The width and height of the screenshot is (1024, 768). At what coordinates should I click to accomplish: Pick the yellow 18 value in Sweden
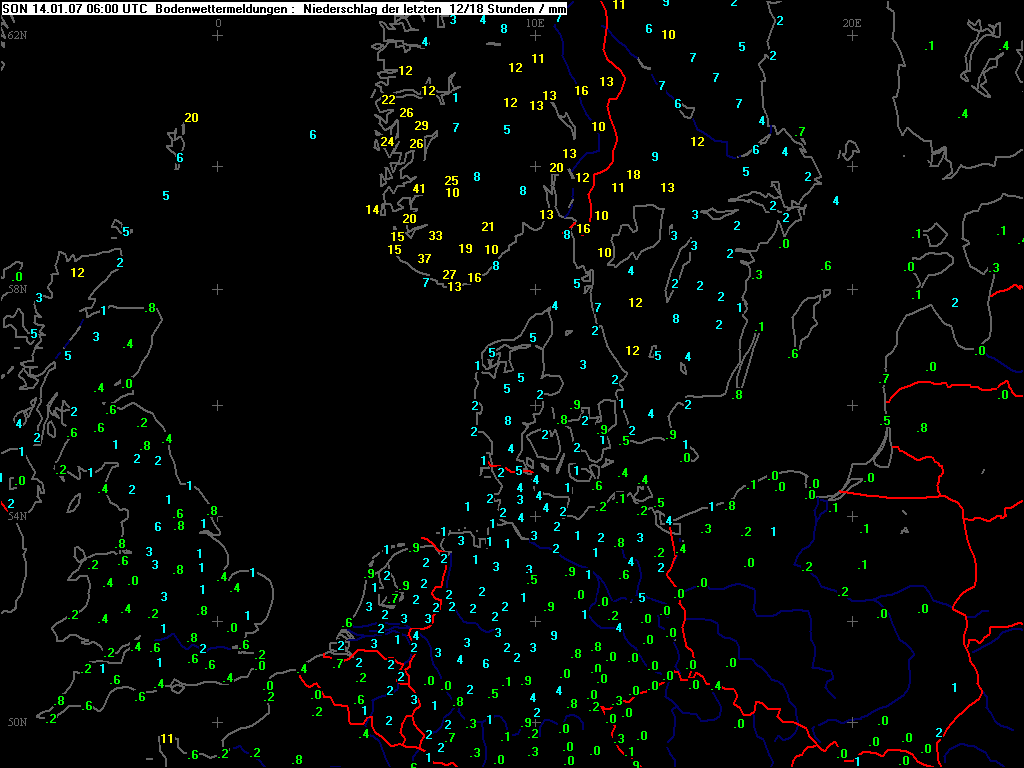[x=633, y=175]
